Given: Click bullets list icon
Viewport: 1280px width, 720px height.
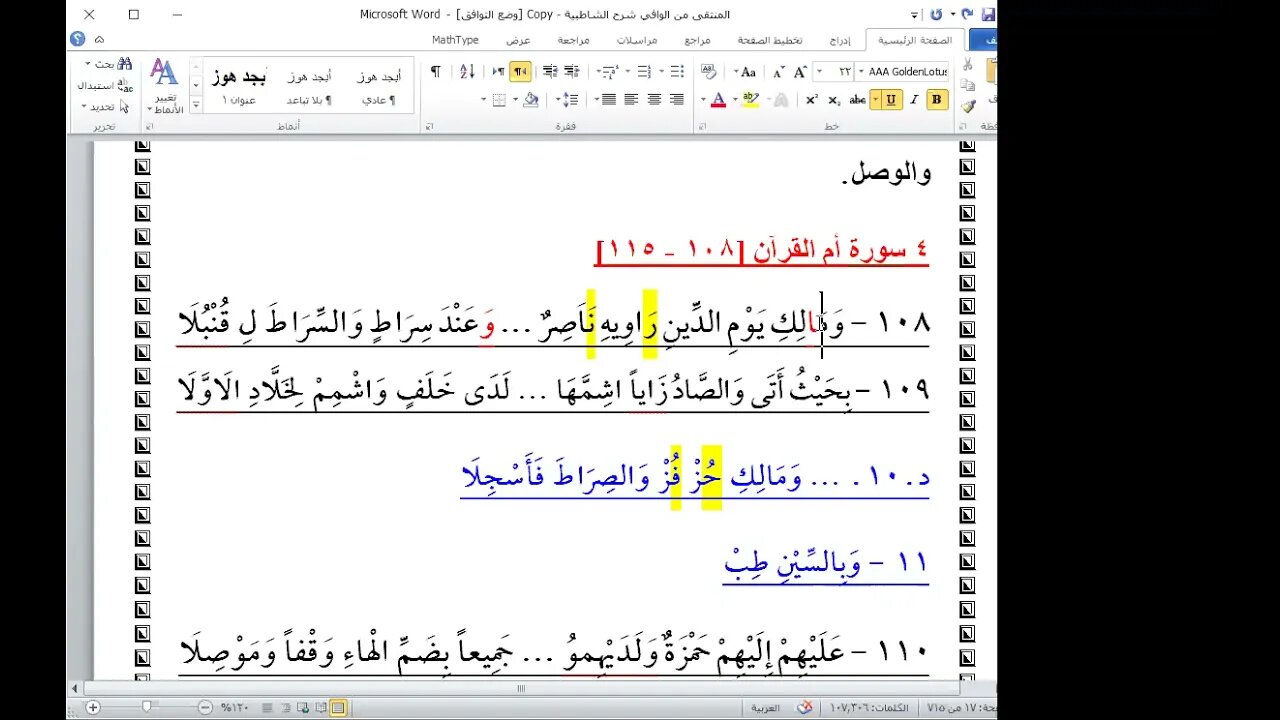Looking at the screenshot, I should [676, 72].
